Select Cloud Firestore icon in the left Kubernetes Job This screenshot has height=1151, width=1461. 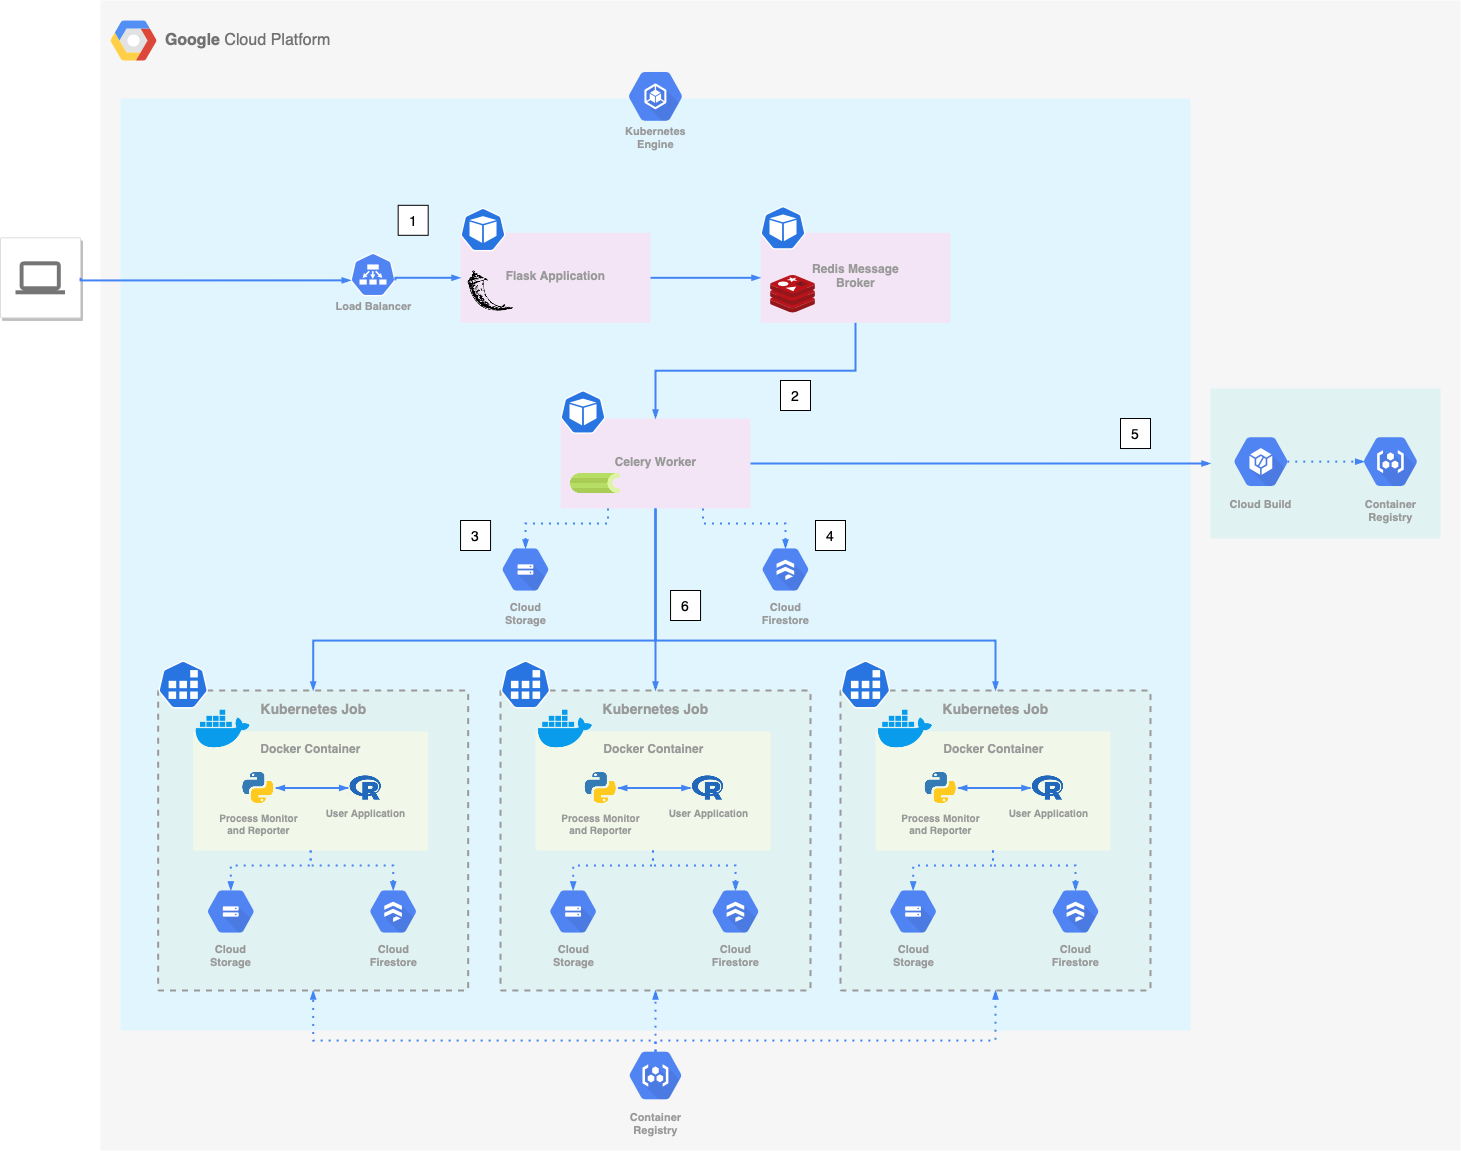(x=393, y=912)
